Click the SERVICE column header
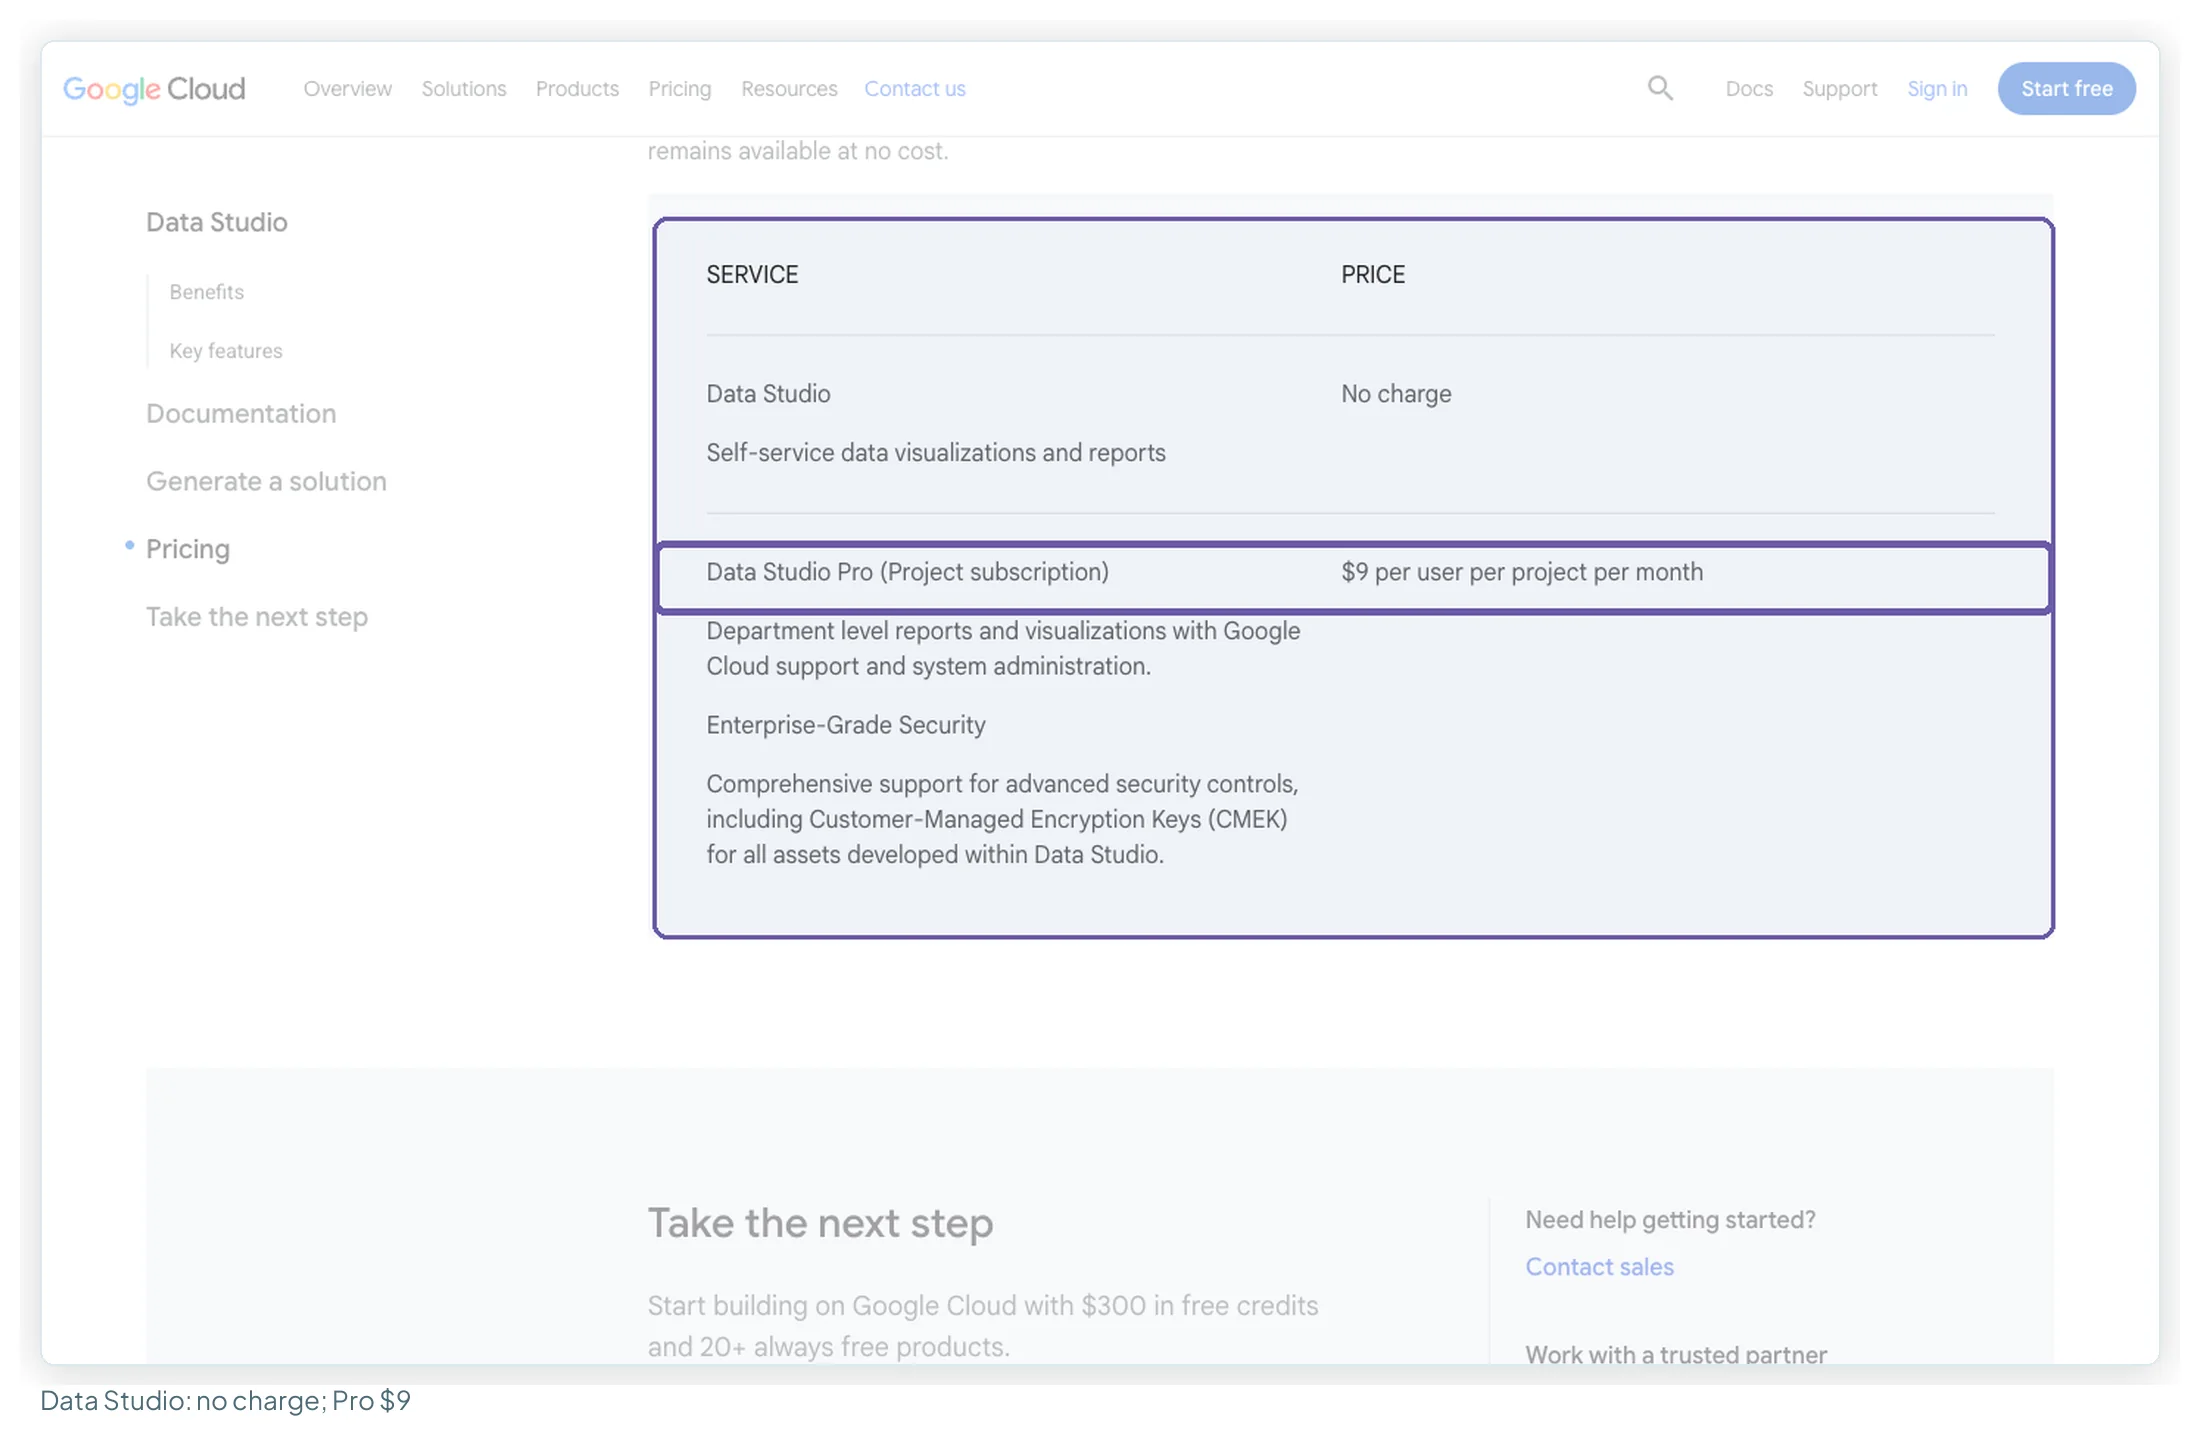 point(752,275)
